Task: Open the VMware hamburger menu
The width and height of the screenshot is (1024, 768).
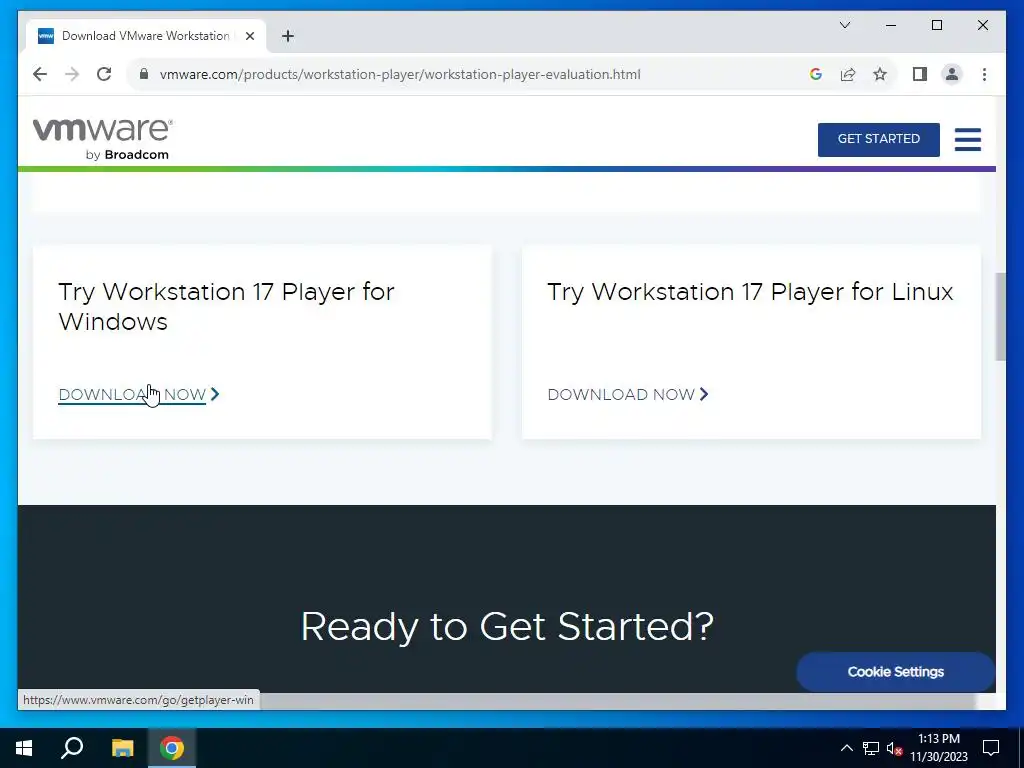Action: pos(968,139)
